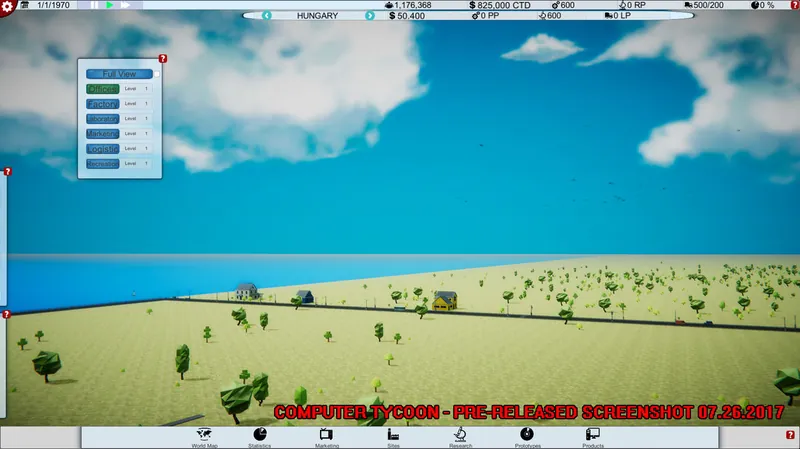The height and width of the screenshot is (449, 800).
Task: Select the Laboratory building button
Action: 103,119
